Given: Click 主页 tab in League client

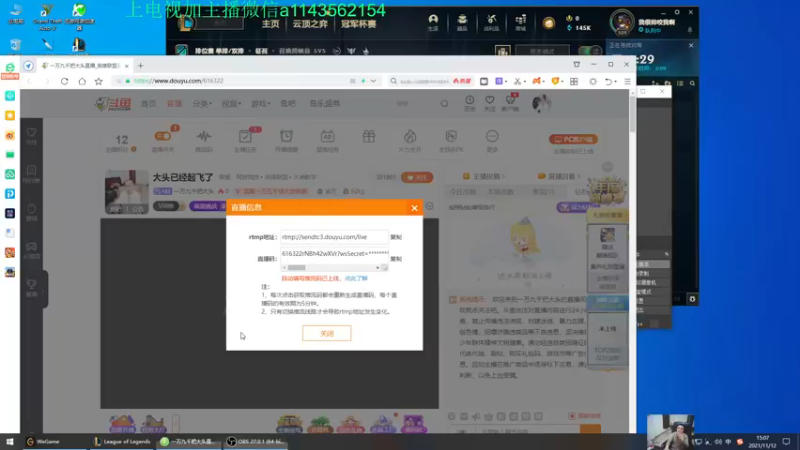Looking at the screenshot, I should point(270,24).
